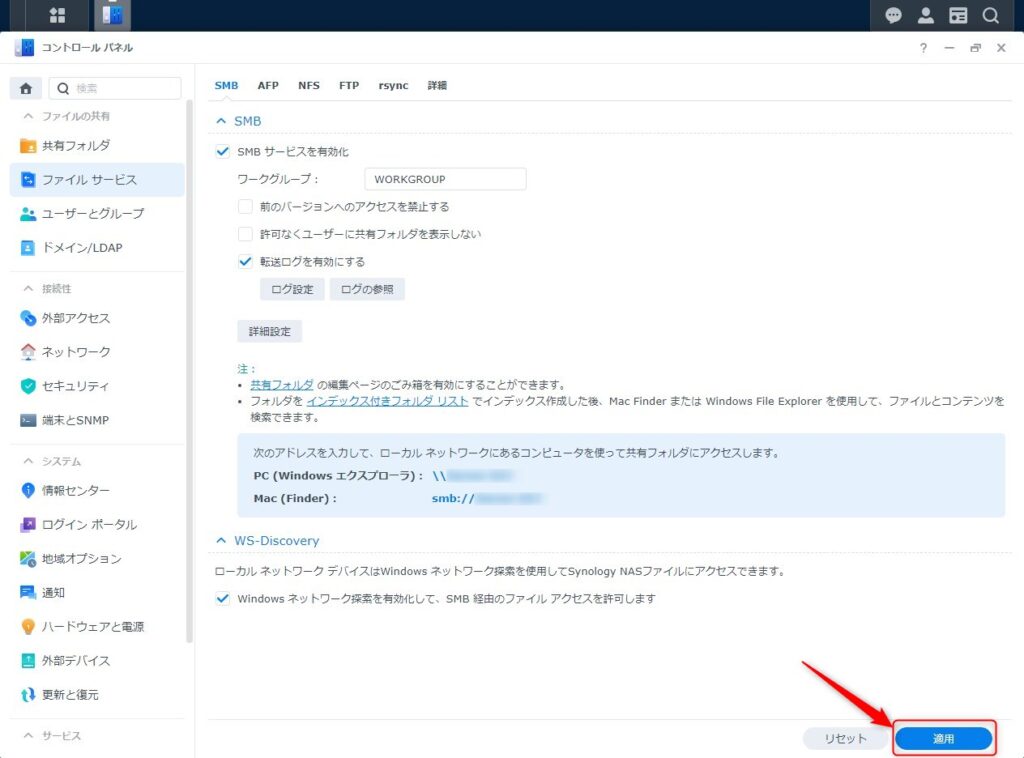The height and width of the screenshot is (758, 1024).
Task: Open セキュリティ settings
Action: point(97,386)
